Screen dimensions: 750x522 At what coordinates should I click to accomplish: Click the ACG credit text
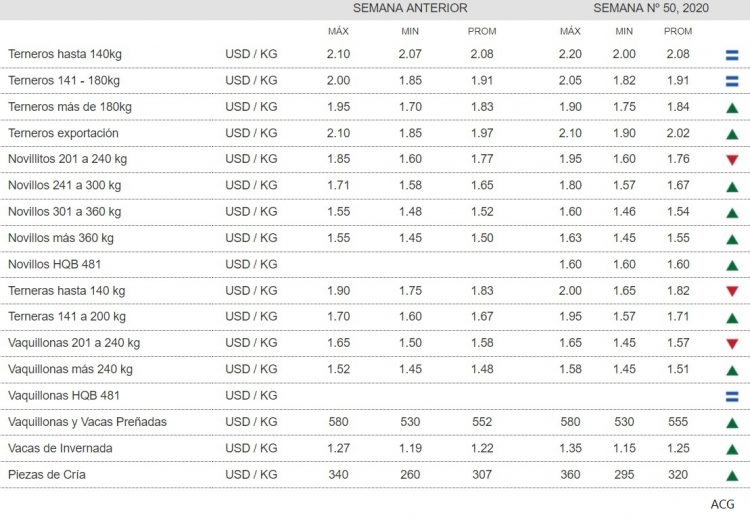click(722, 504)
